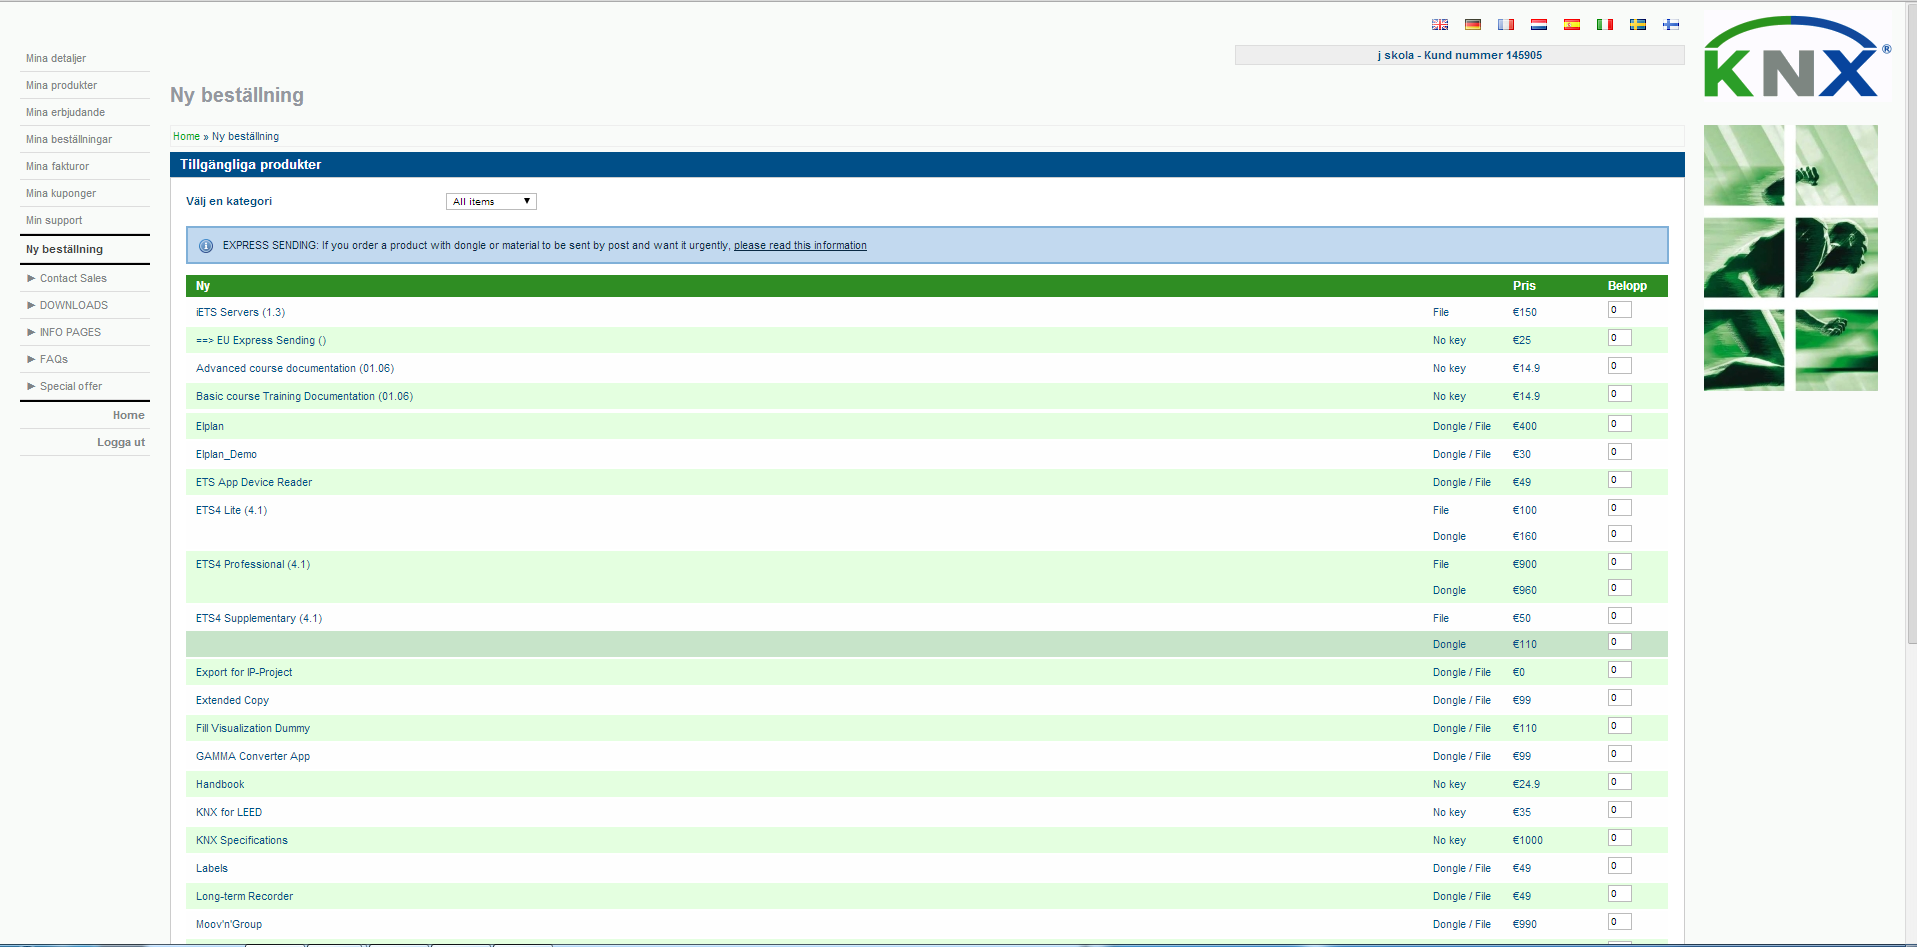Switch language with the Dutch flag
Image resolution: width=1917 pixels, height=947 pixels.
pos(1539,25)
